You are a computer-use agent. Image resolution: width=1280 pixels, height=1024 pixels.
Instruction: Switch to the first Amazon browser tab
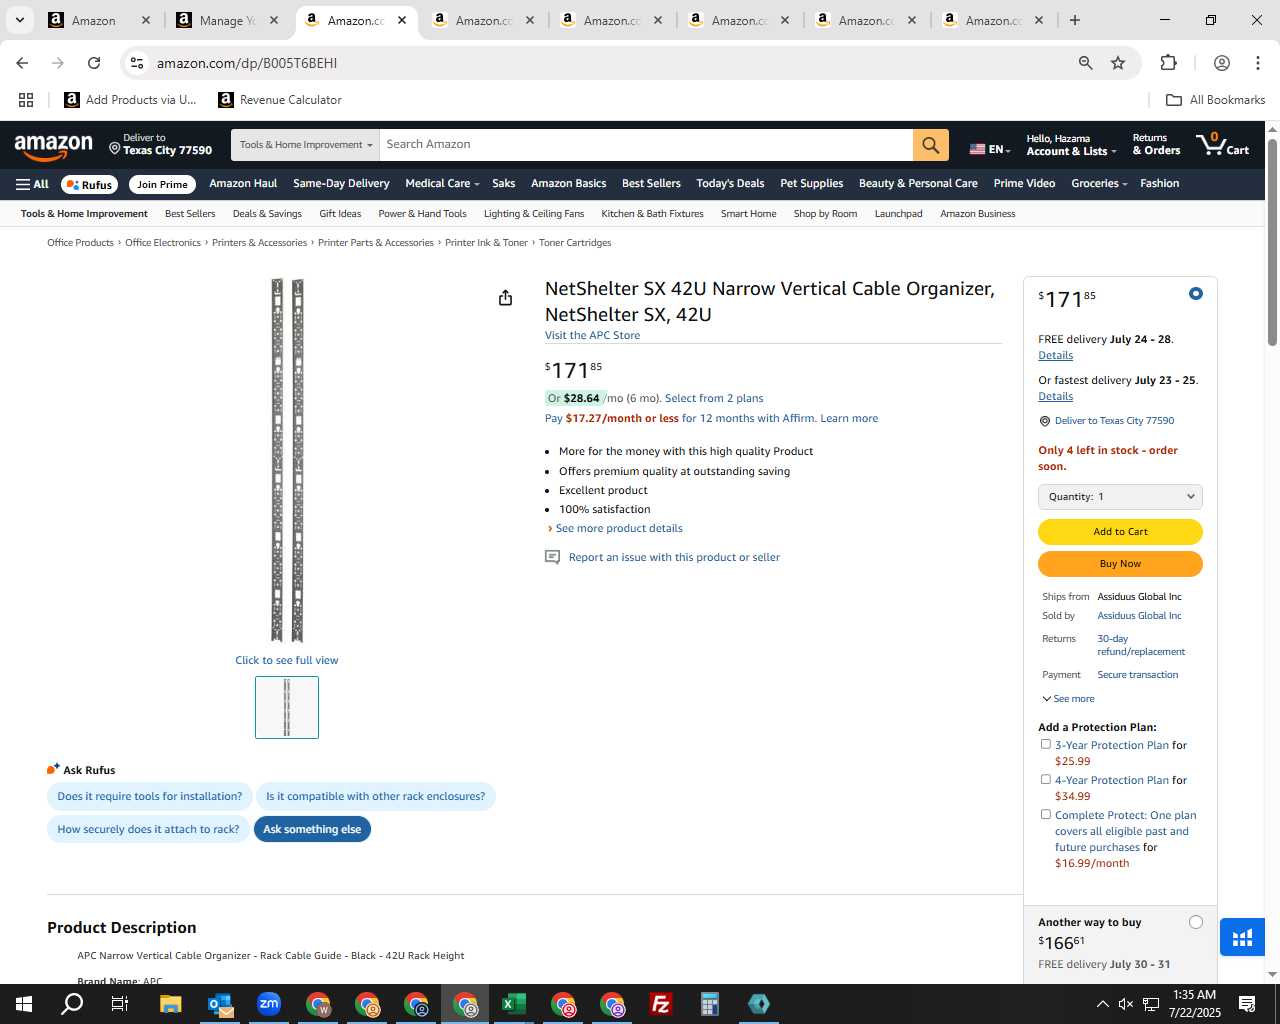(99, 20)
